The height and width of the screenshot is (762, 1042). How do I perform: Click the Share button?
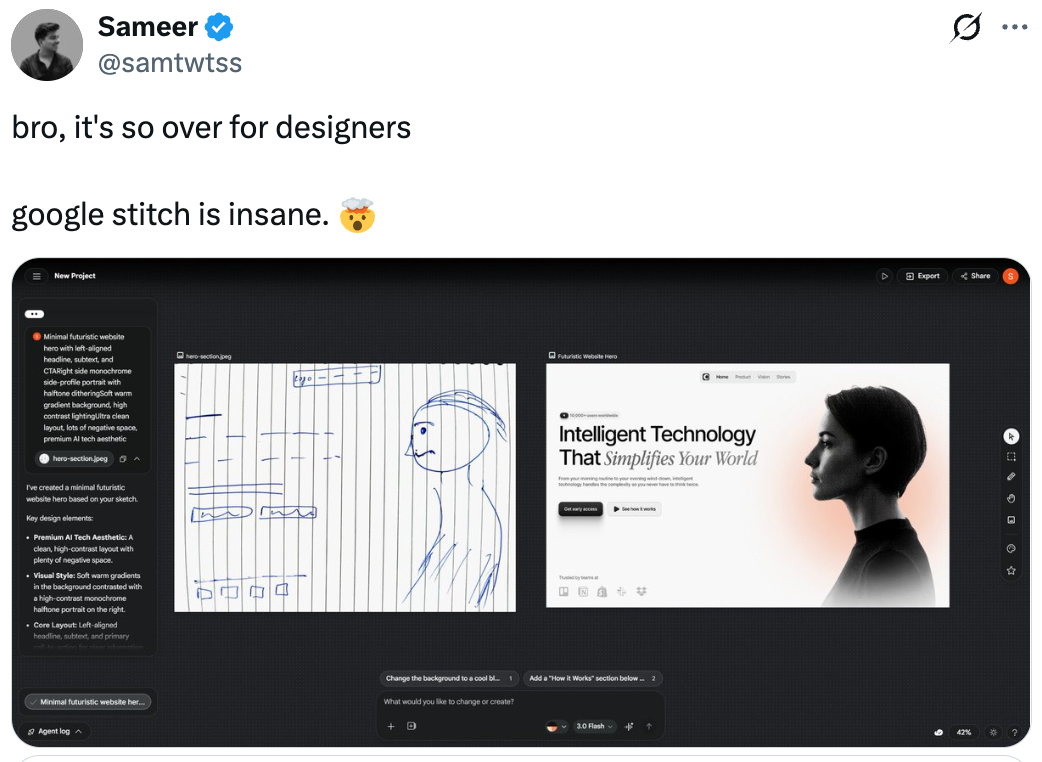click(x=975, y=276)
